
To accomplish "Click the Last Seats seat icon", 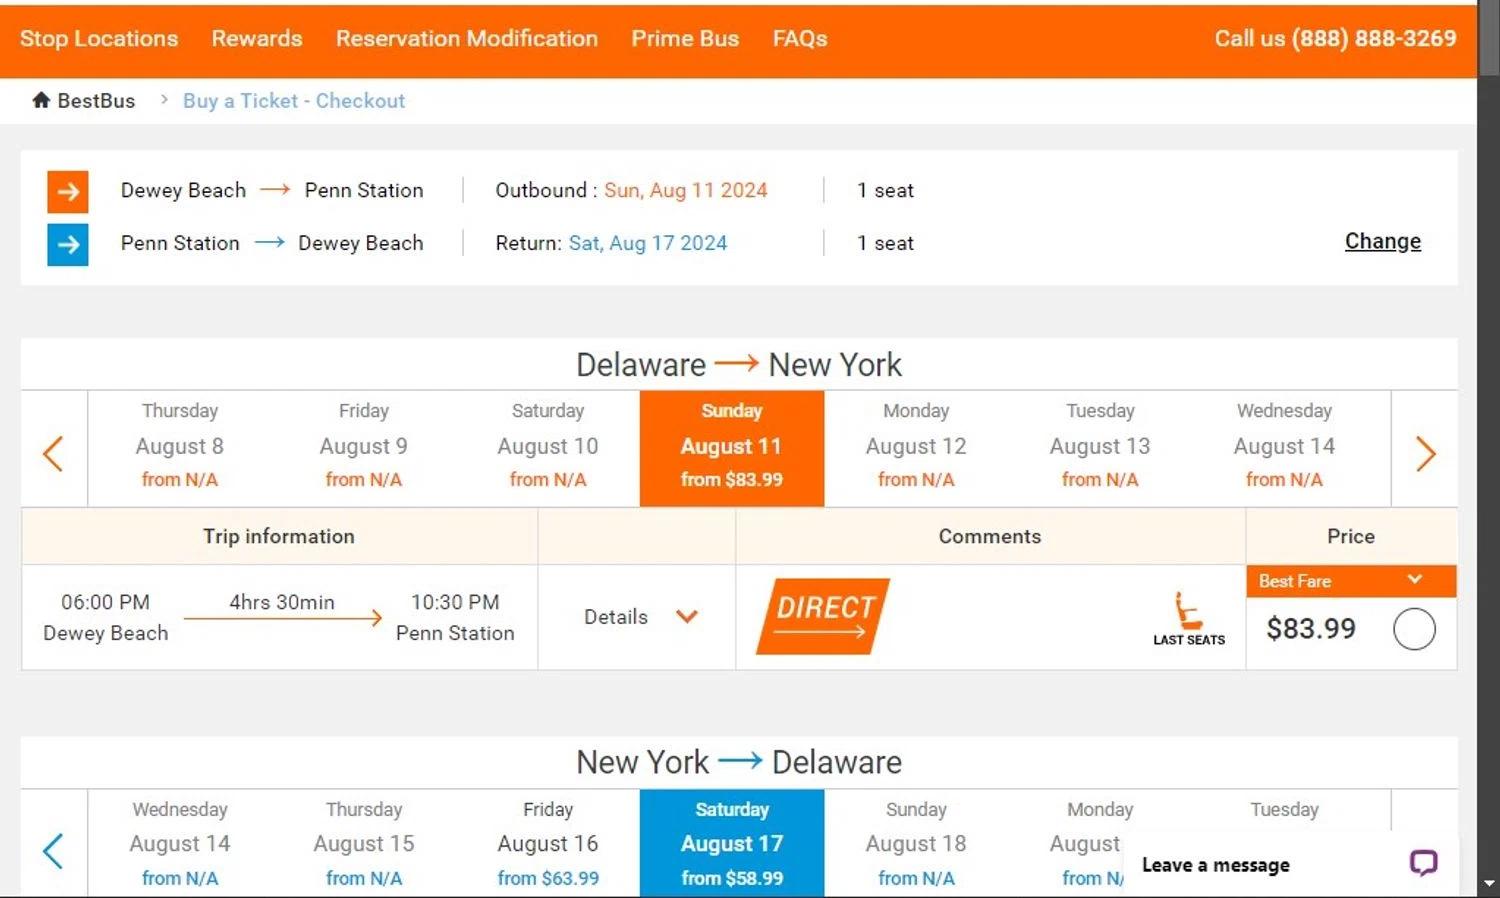I will coord(1188,610).
